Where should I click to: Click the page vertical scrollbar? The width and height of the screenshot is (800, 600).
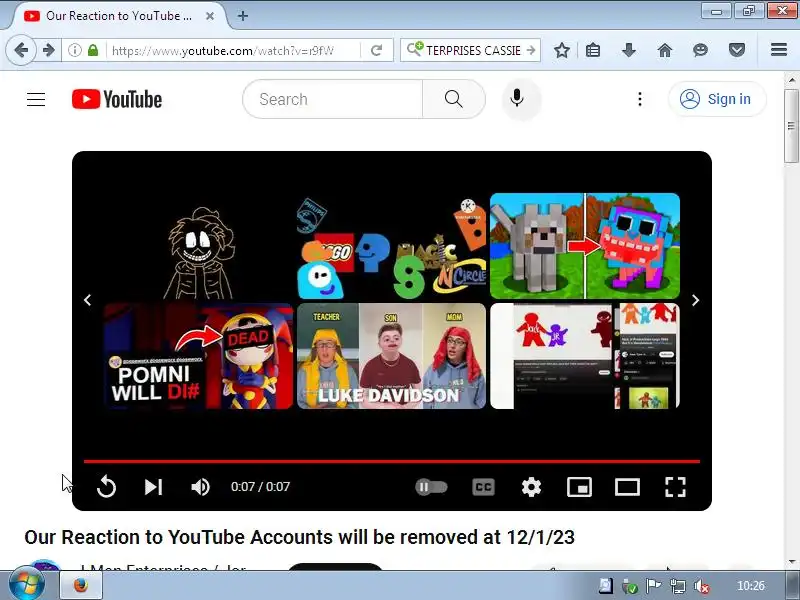791,127
